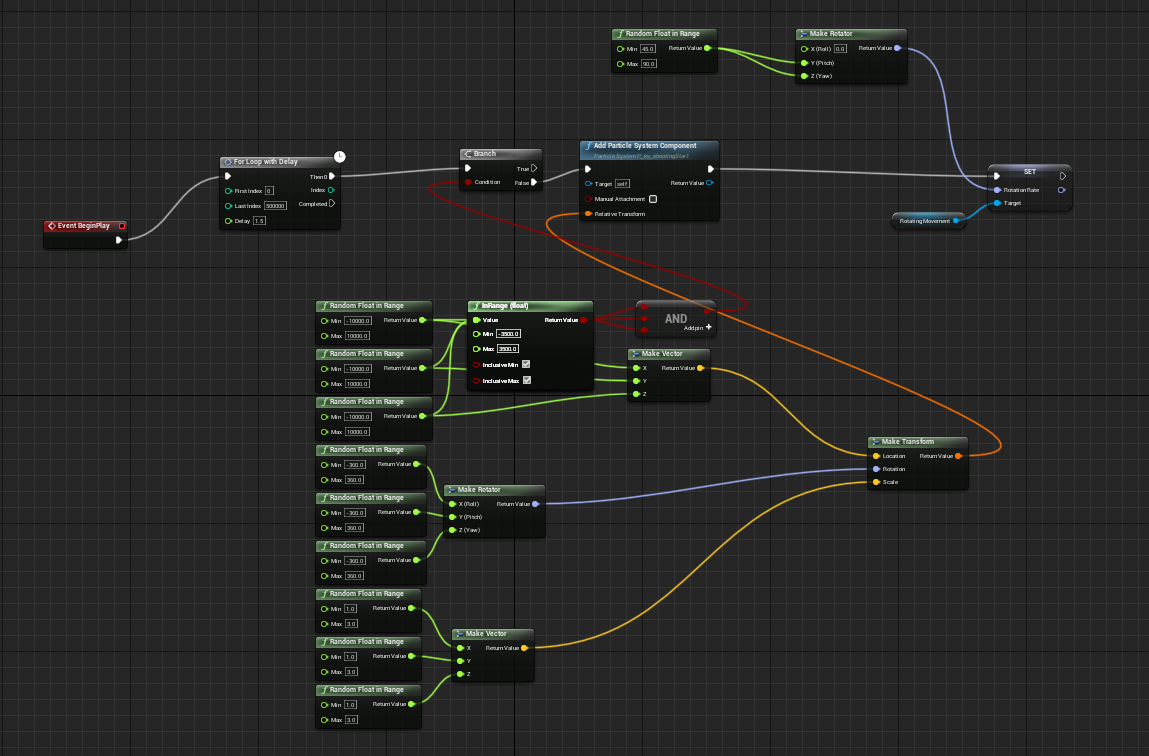Click the Index output pin on For Loop
Viewport: 1149px width, 756px height.
332,190
